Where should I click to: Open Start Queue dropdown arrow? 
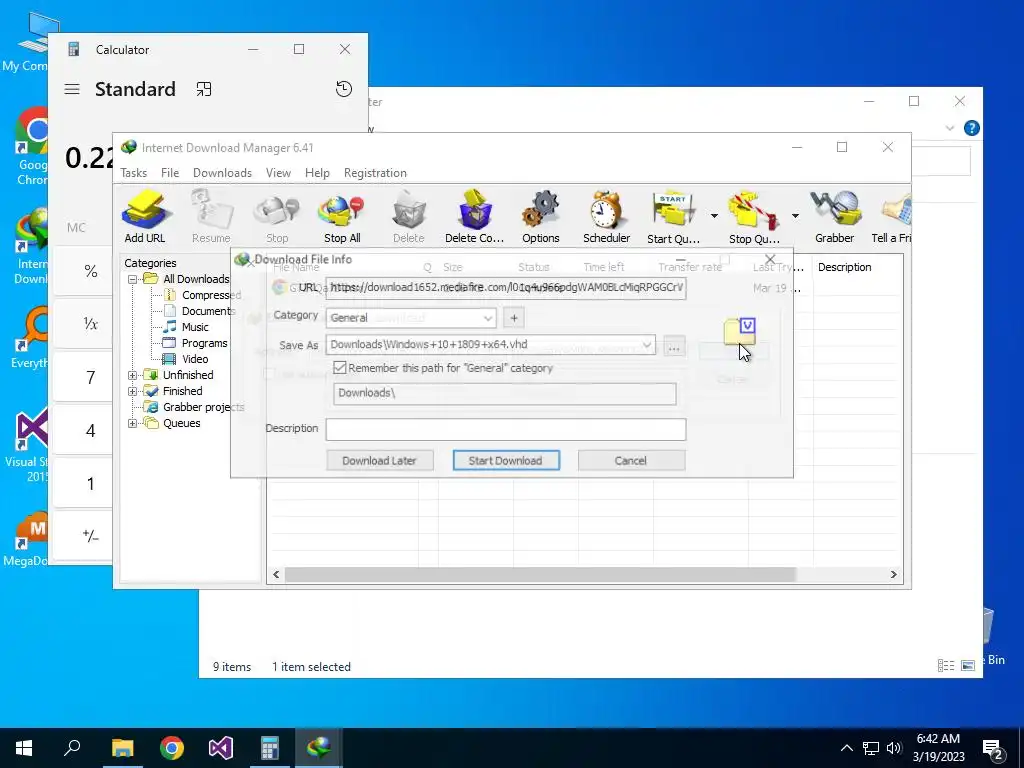pos(714,216)
